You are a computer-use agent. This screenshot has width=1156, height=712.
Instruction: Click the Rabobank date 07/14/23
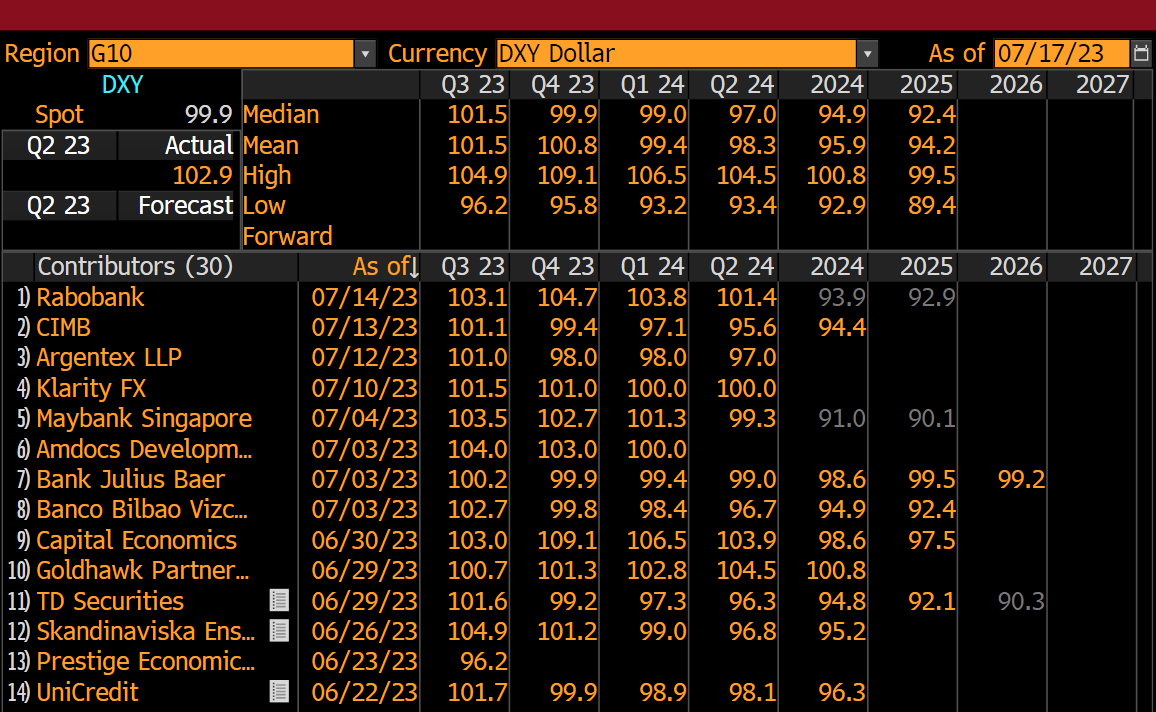[364, 297]
